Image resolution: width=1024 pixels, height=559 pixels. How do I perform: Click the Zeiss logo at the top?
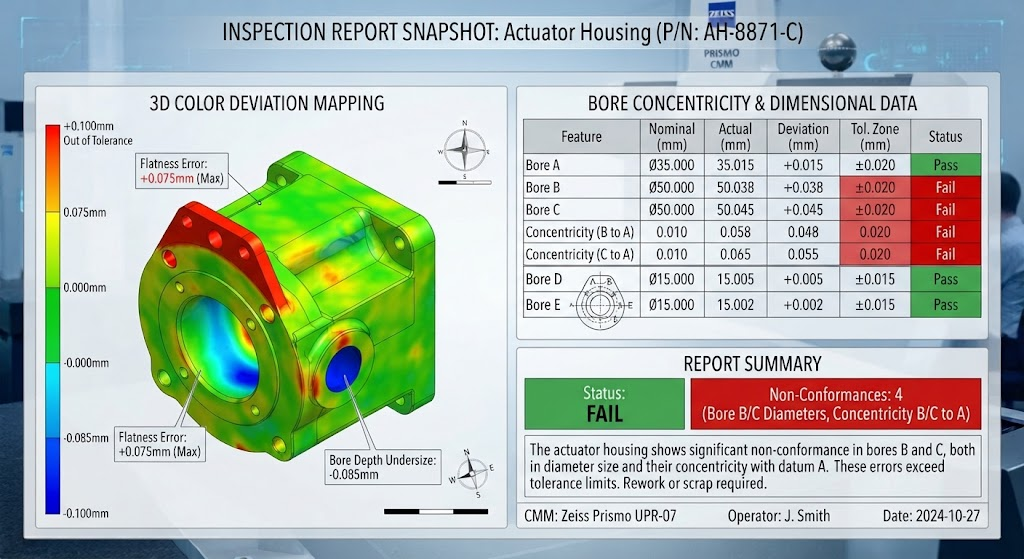722,16
